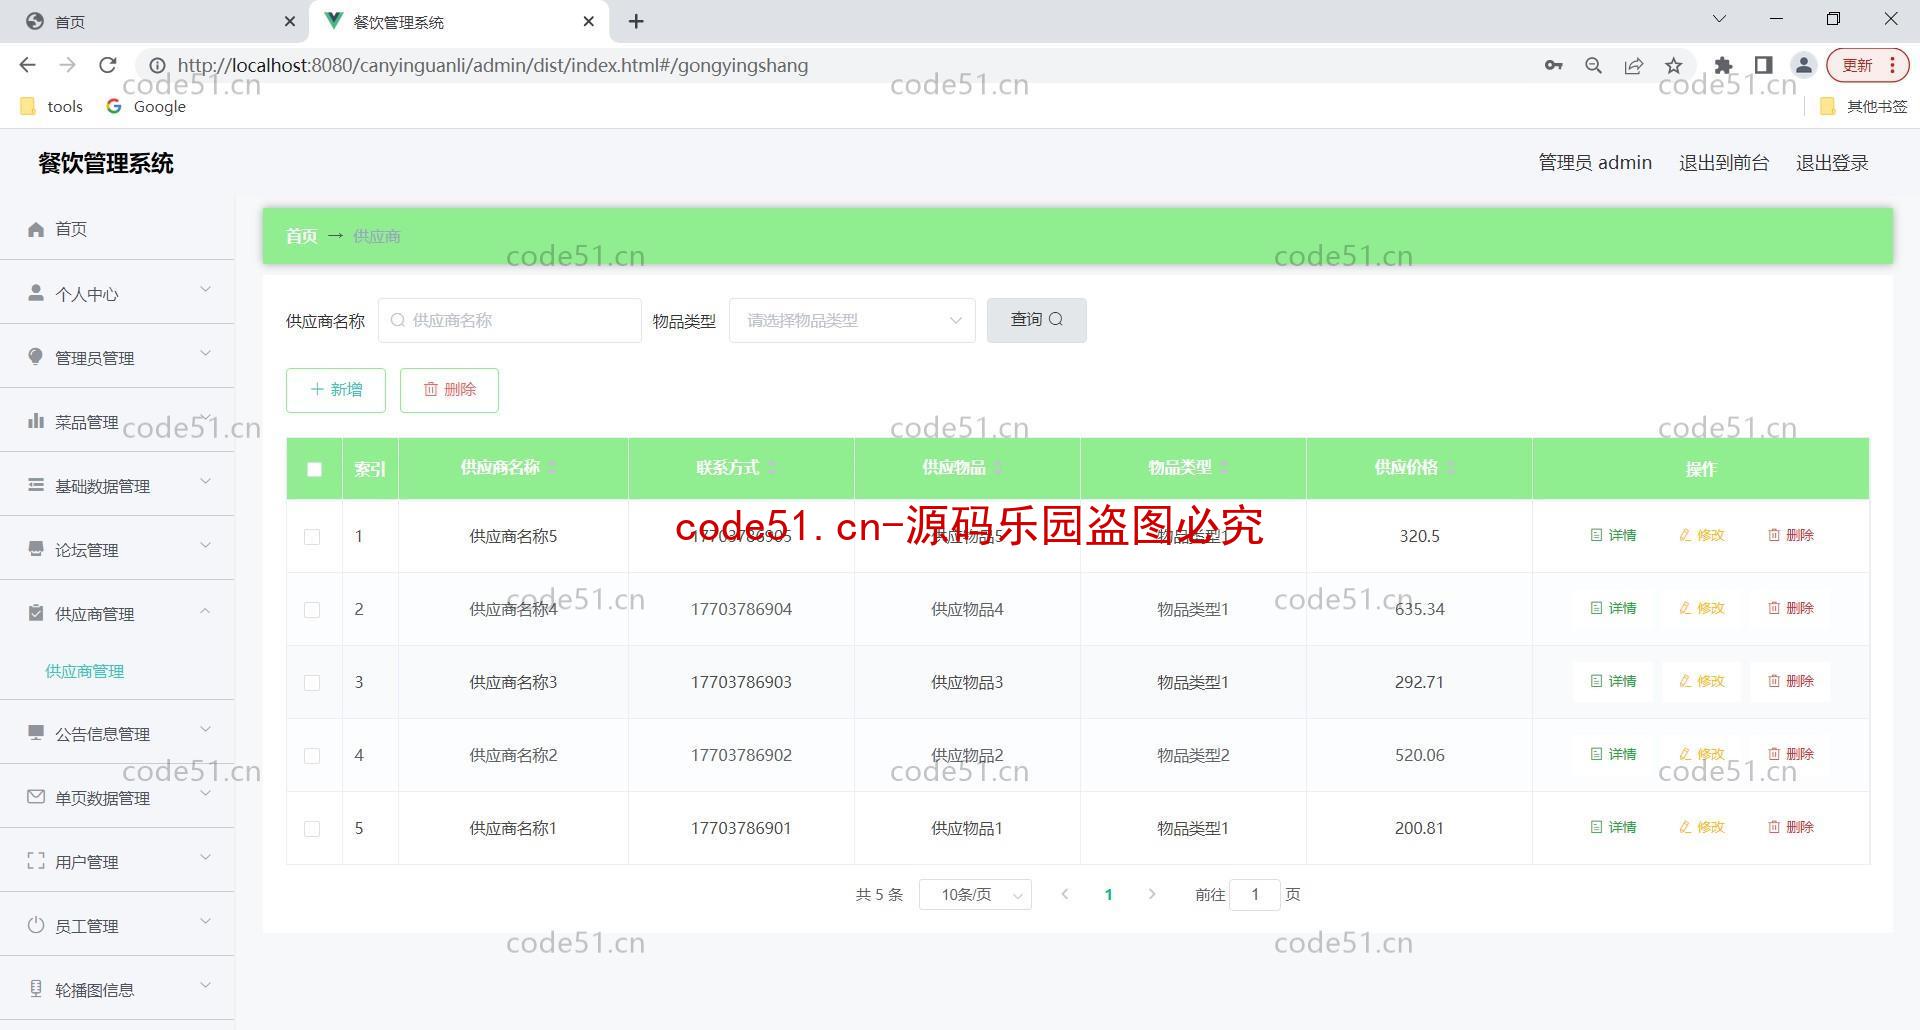Click the zoom magnifier icon in address bar
This screenshot has width=1920, height=1030.
click(x=1593, y=65)
